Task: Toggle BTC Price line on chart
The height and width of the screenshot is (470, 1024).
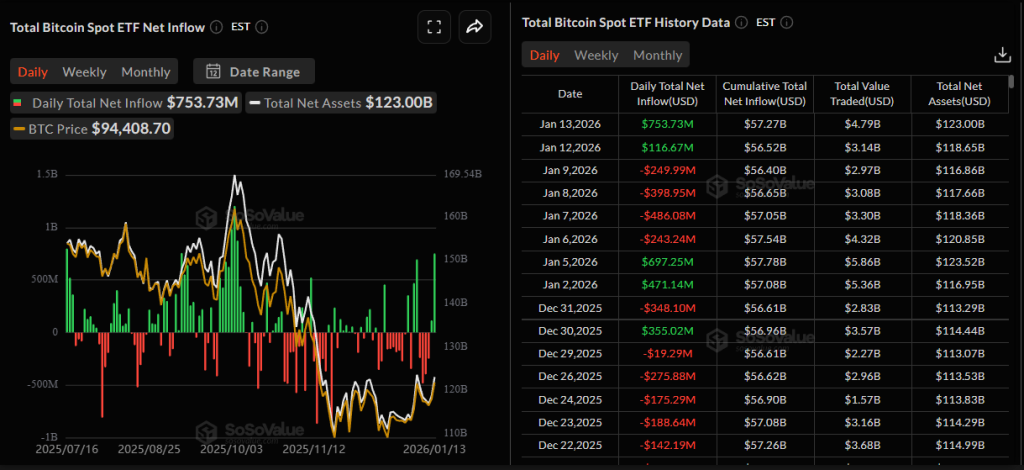Action: (92, 128)
